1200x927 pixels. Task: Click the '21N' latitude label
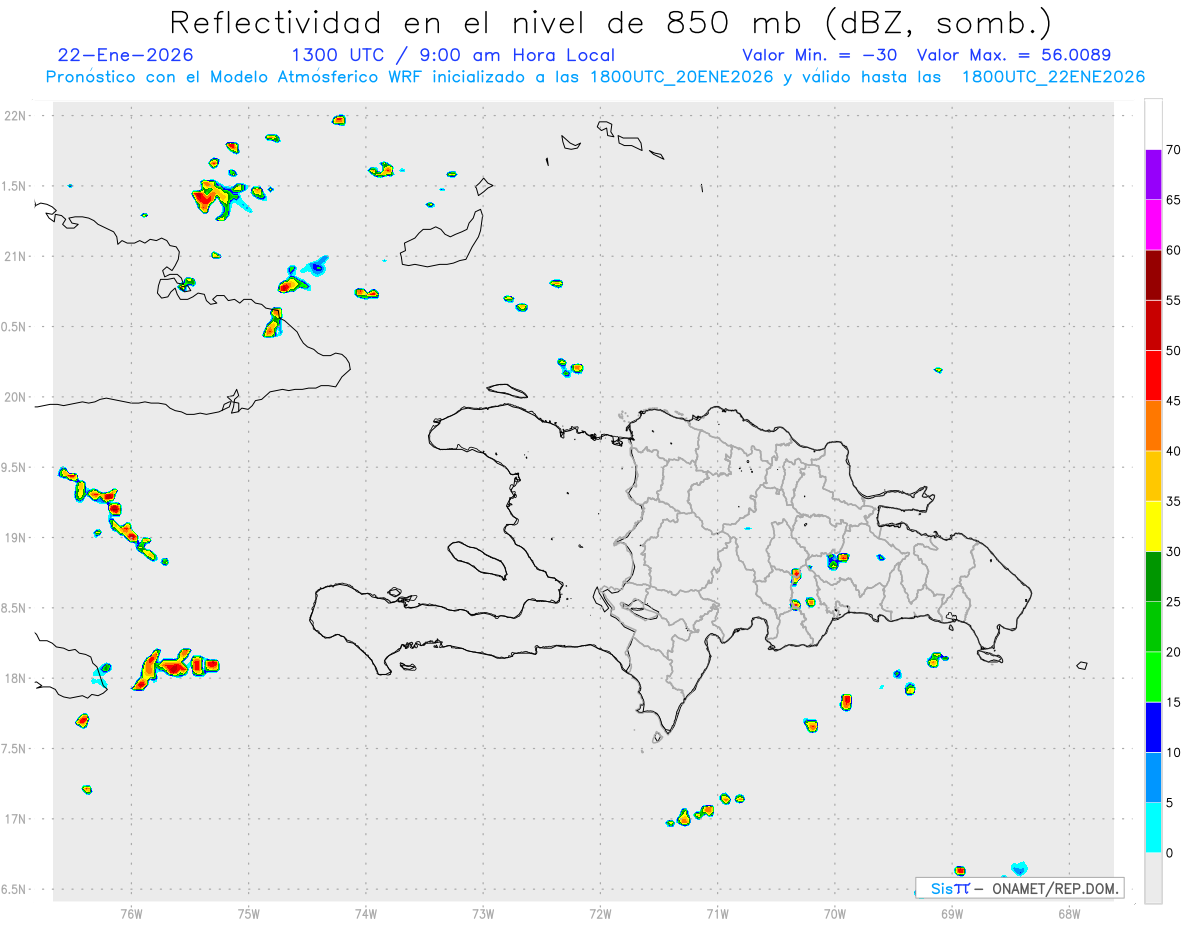[15, 257]
